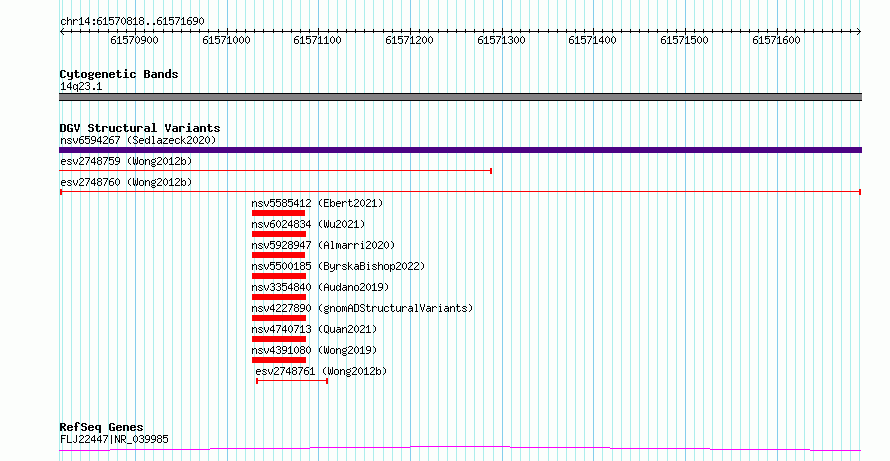Select red bar under nsv5928947
The height and width of the screenshot is (461, 890).
pos(279,255)
